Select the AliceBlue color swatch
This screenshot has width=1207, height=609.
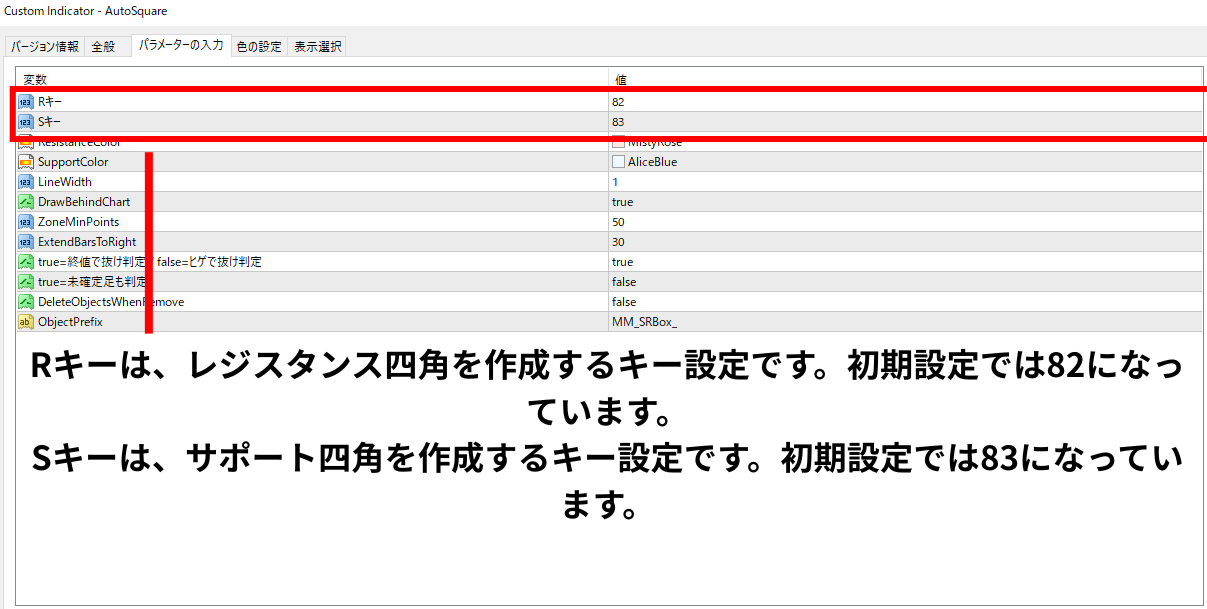tap(618, 162)
